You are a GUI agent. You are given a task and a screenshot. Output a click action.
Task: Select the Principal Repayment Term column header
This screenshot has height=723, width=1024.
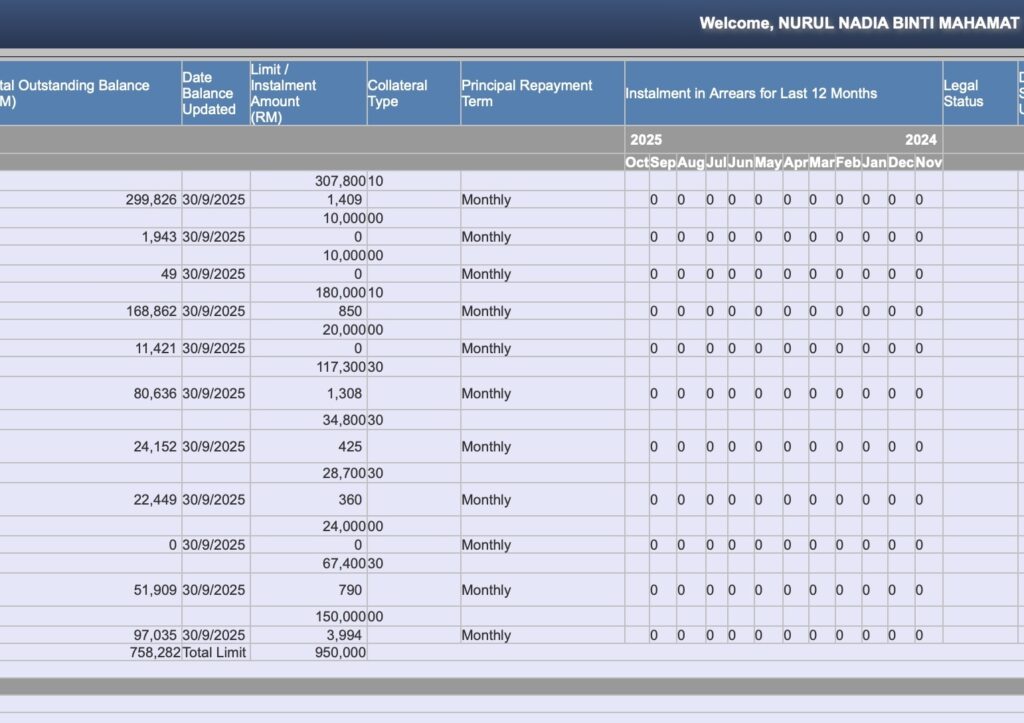(x=526, y=93)
